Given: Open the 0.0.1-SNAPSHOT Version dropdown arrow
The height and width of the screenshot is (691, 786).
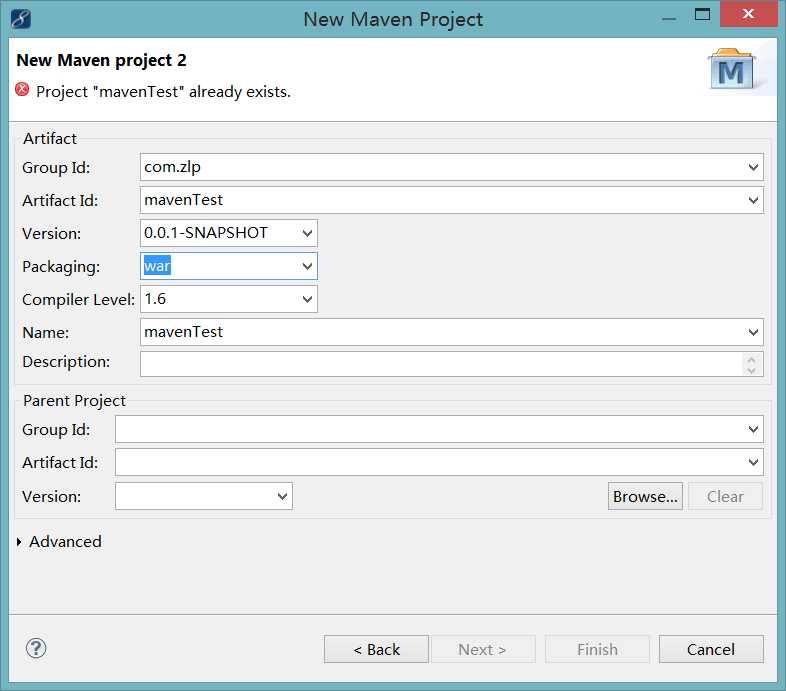Looking at the screenshot, I should [x=307, y=233].
